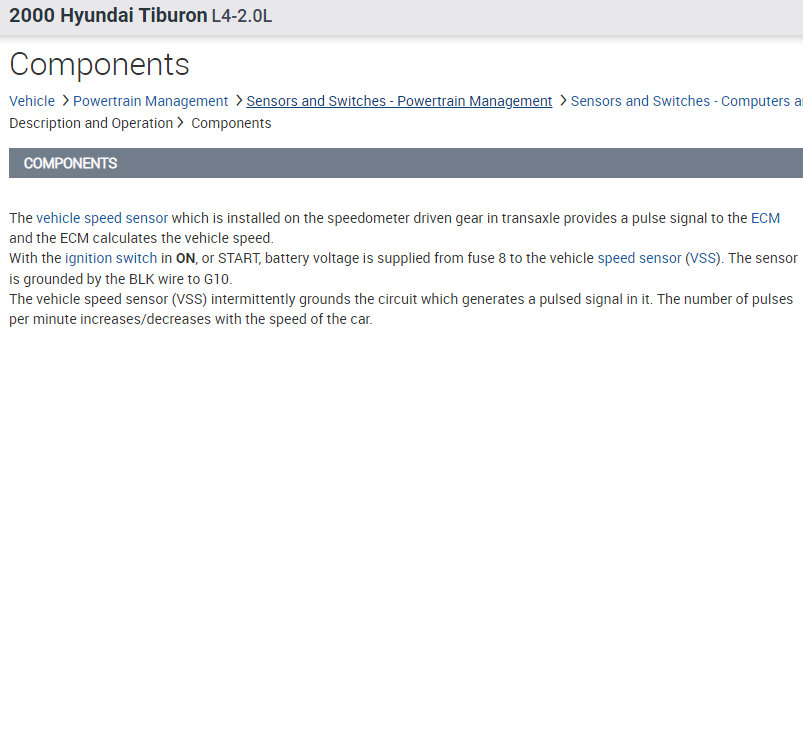Click the text "and the ECM calculates the vehicle speed."
The width and height of the screenshot is (803, 736).
pos(141,238)
